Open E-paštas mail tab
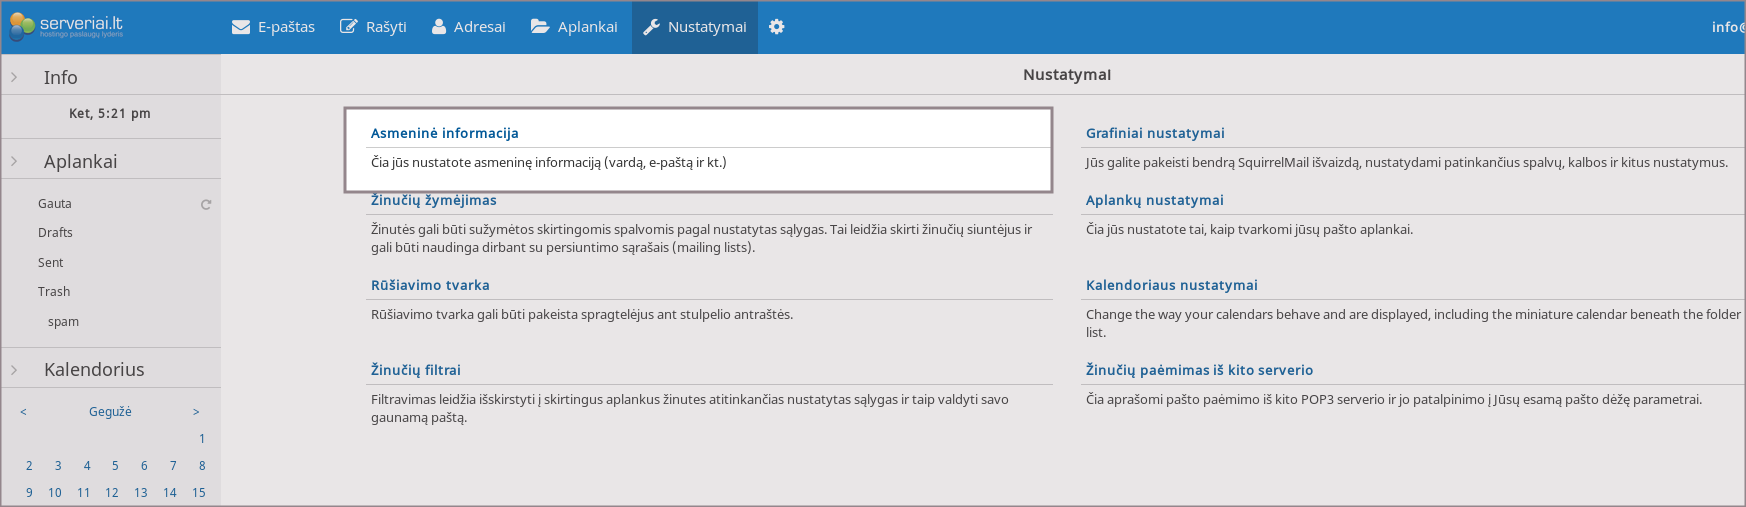The image size is (1746, 507). coord(273,27)
